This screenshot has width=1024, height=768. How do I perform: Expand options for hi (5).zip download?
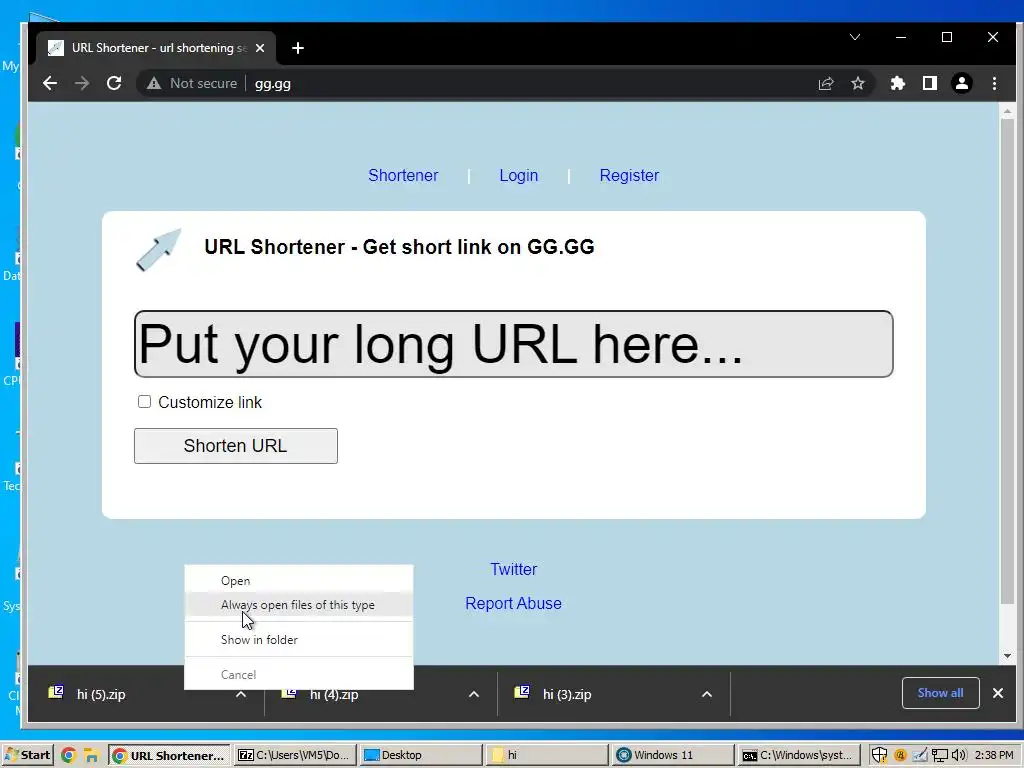(x=241, y=694)
